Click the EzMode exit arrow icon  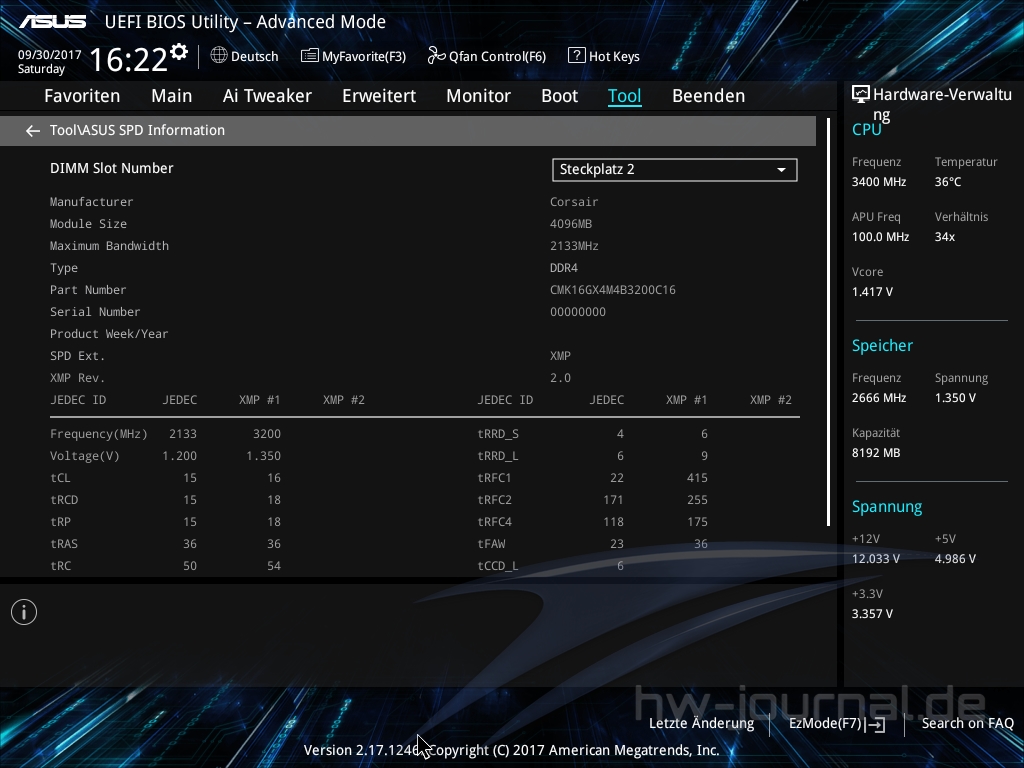point(876,724)
